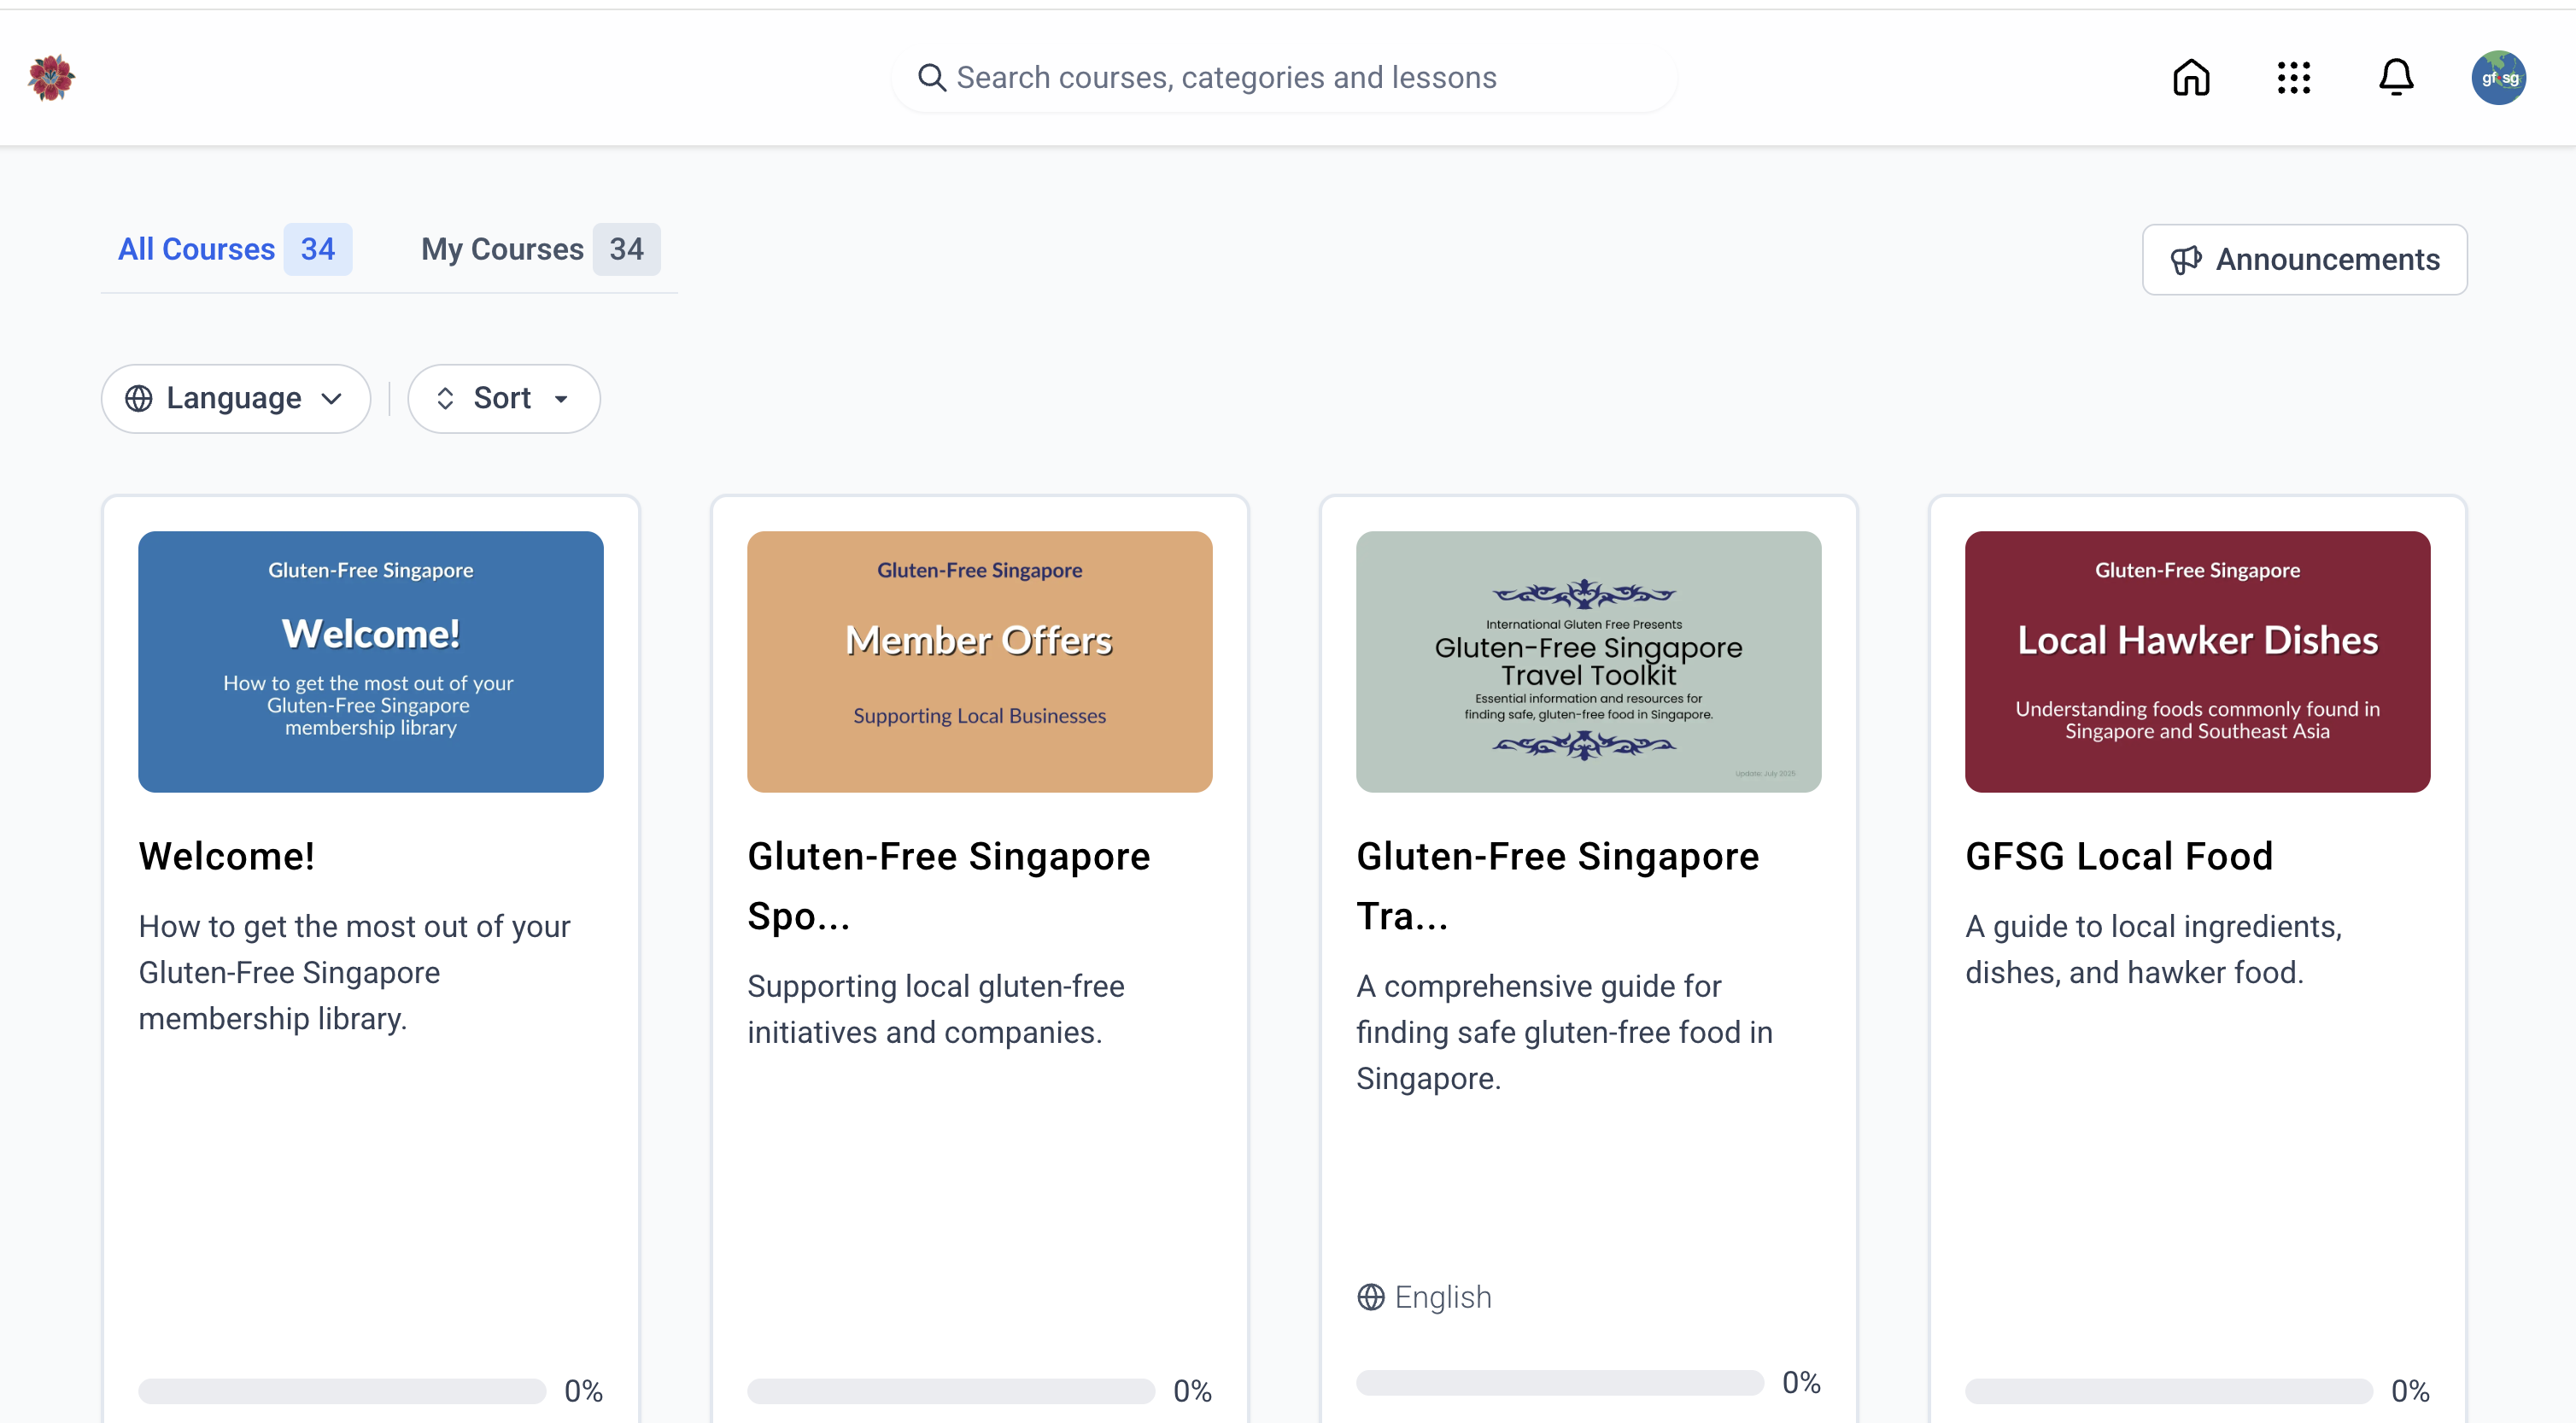2576x1423 pixels.
Task: Click the globe icon beside English
Action: pyautogui.click(x=1371, y=1297)
